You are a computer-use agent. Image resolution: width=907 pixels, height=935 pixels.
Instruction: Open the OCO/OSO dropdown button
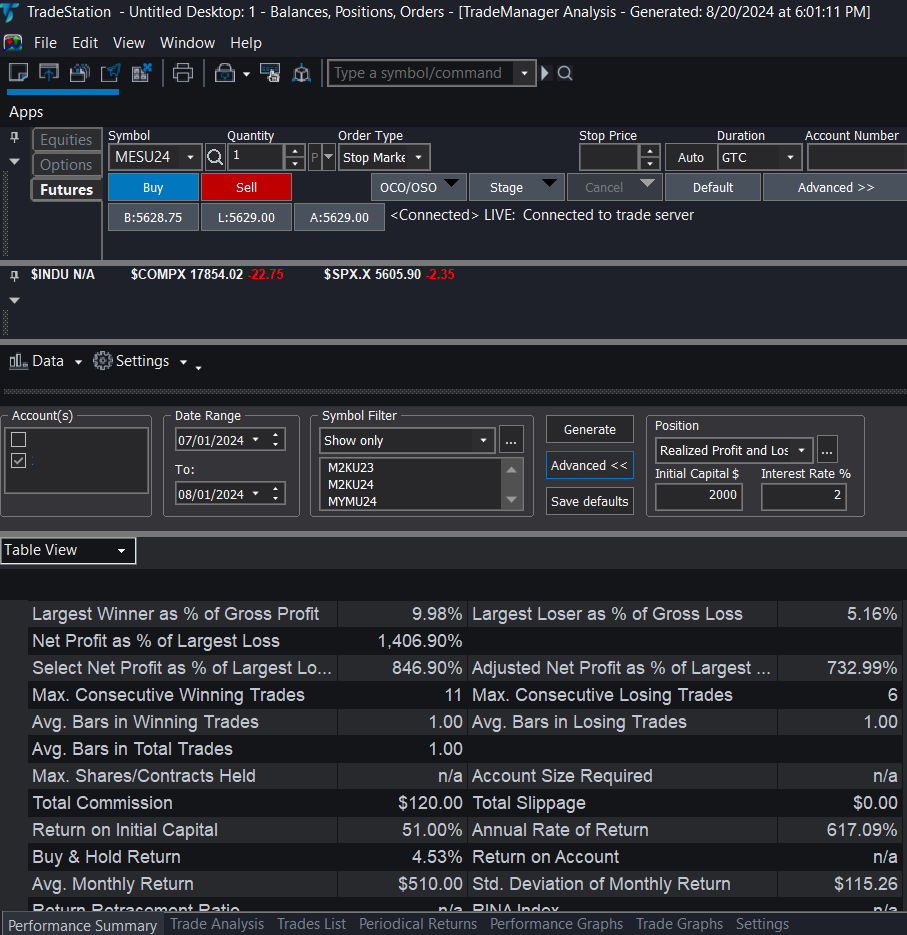tap(418, 187)
